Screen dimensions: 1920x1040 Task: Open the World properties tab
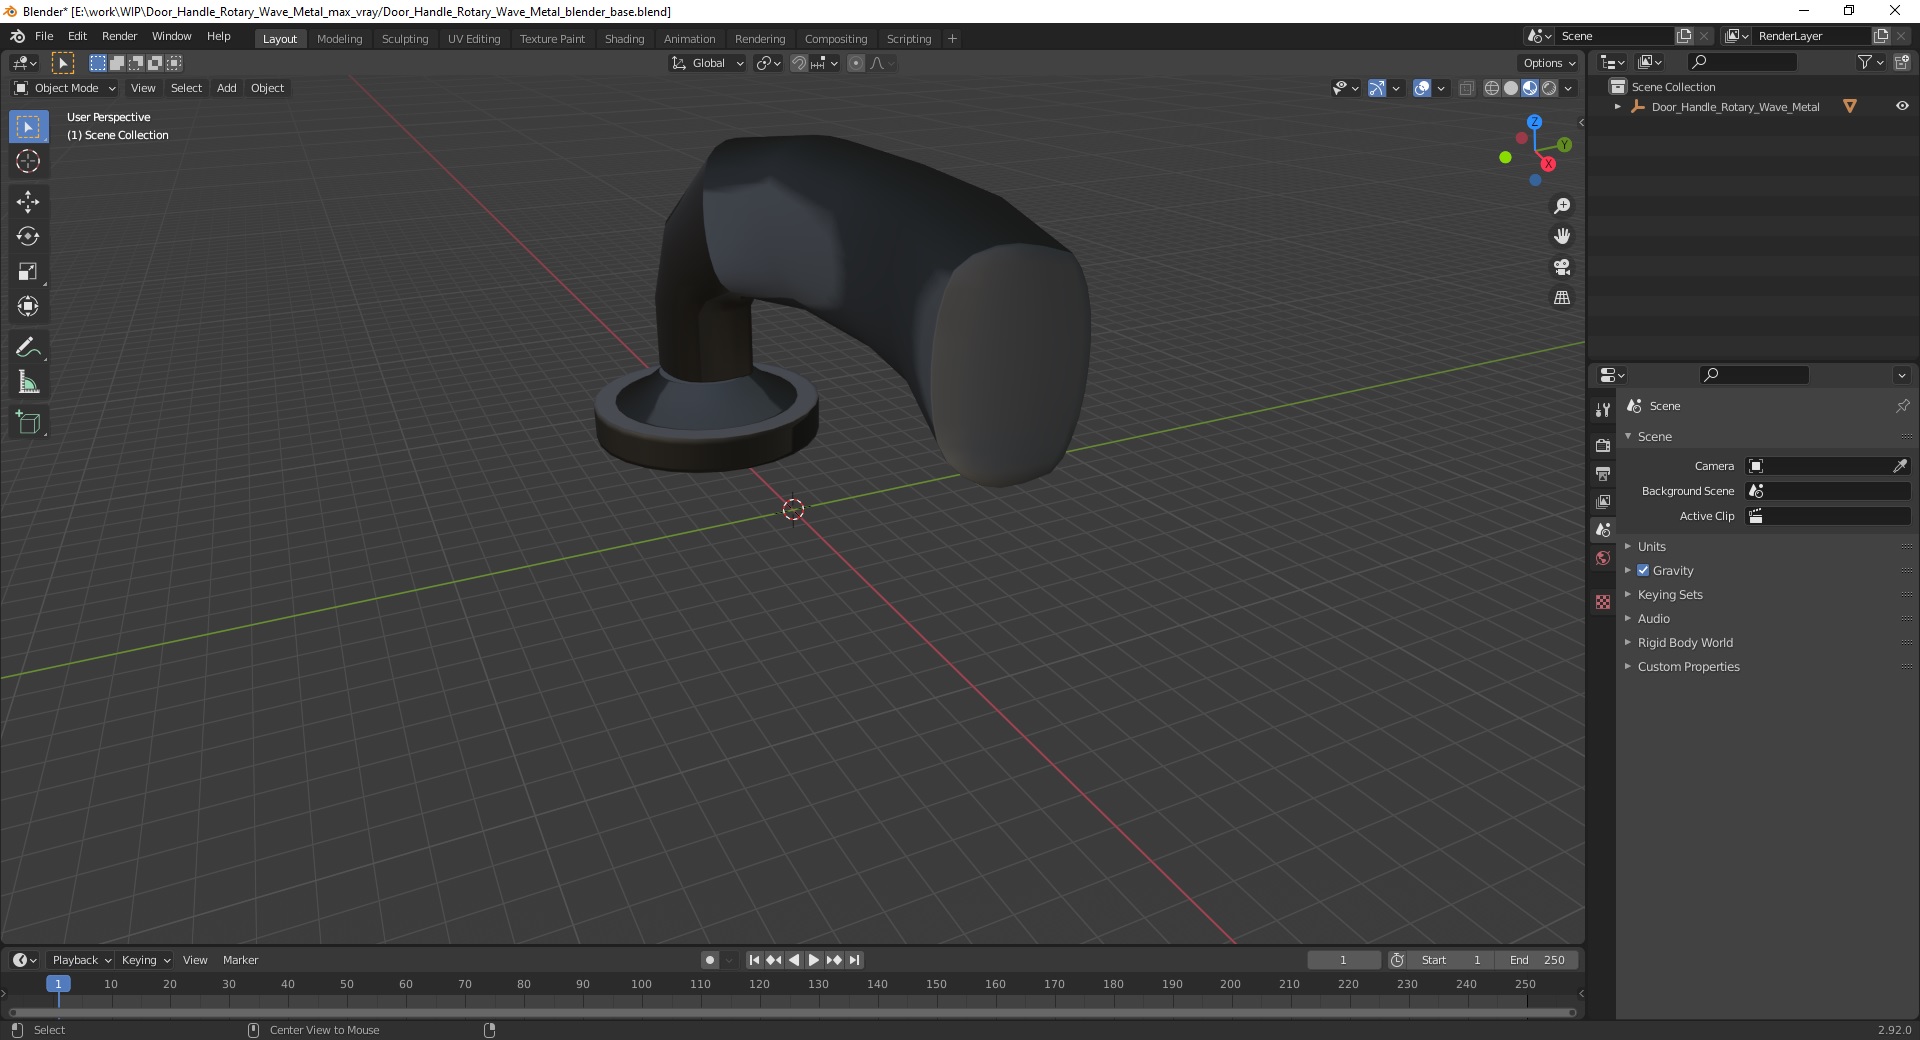point(1603,558)
